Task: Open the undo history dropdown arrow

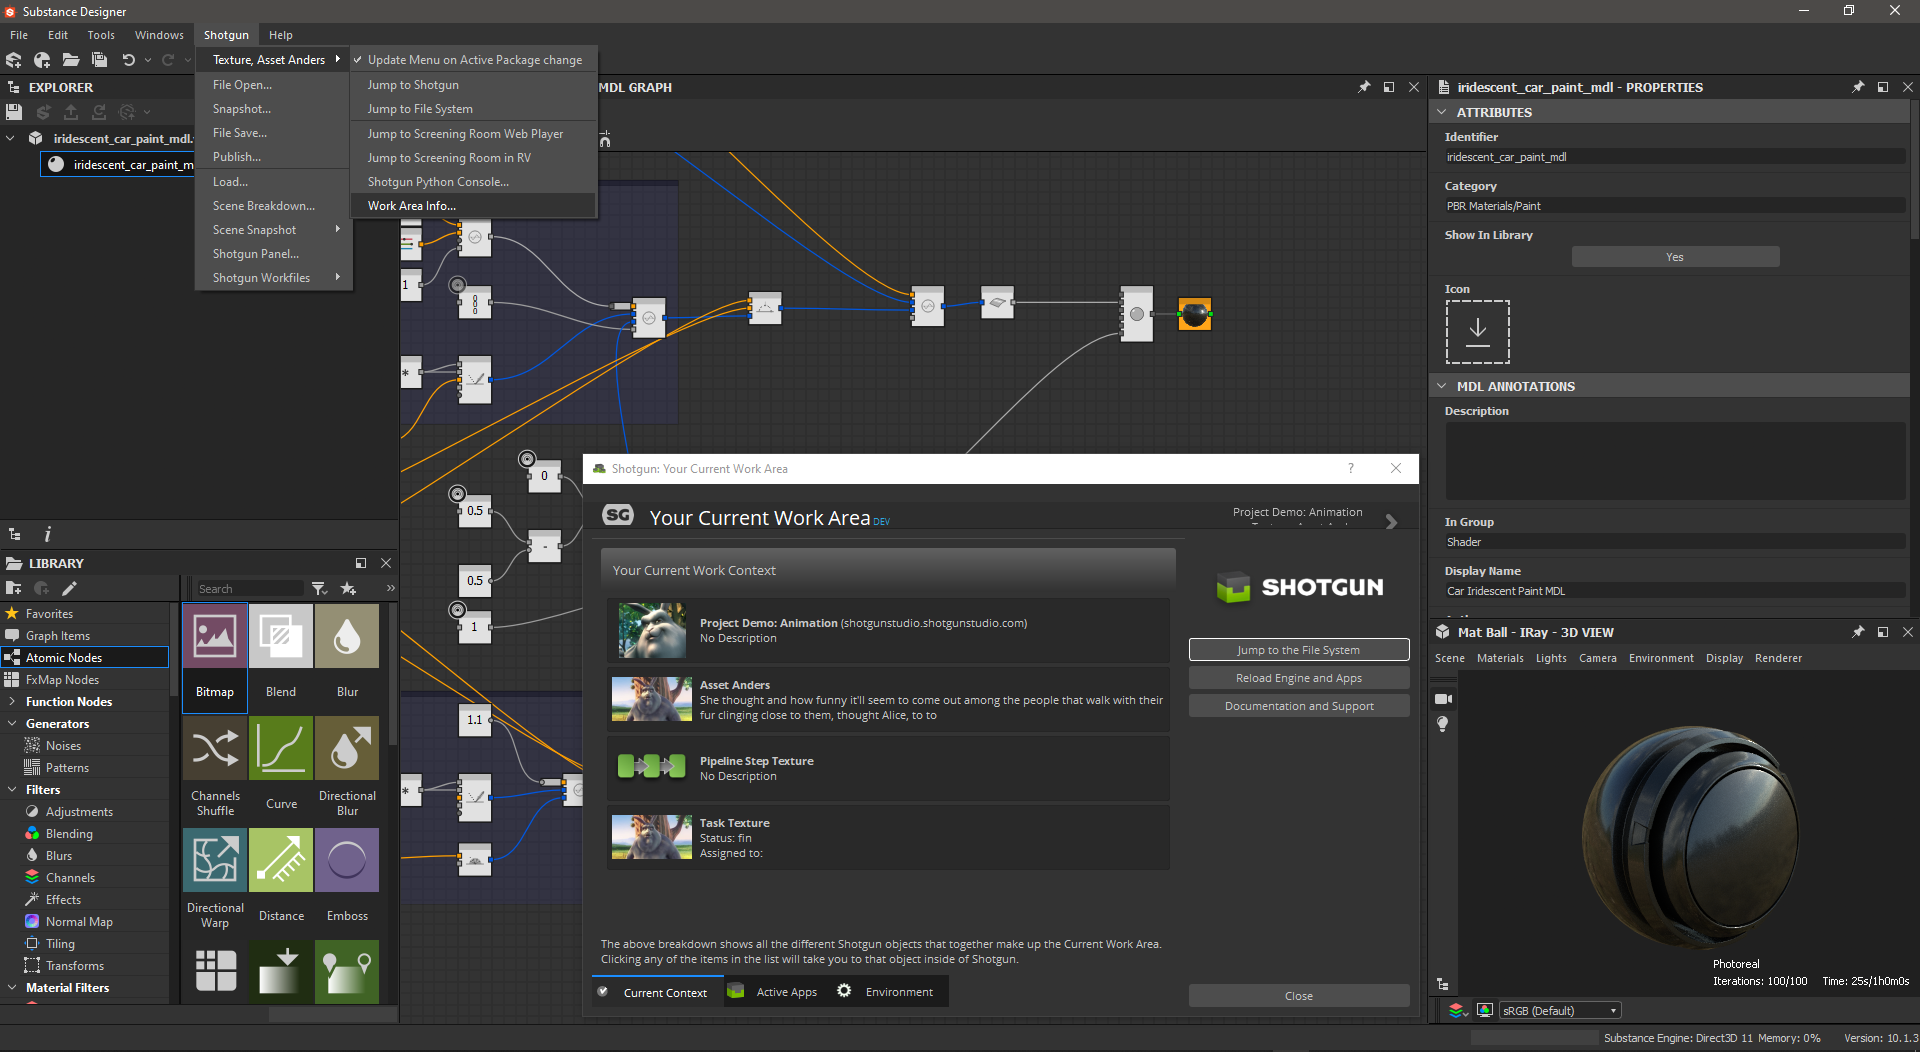Action: 148,60
